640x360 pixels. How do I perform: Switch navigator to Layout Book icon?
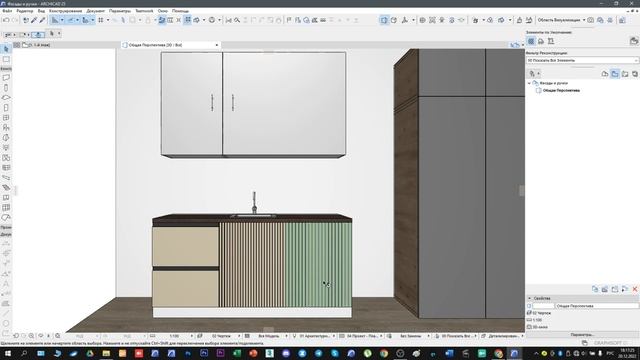[x=625, y=74]
